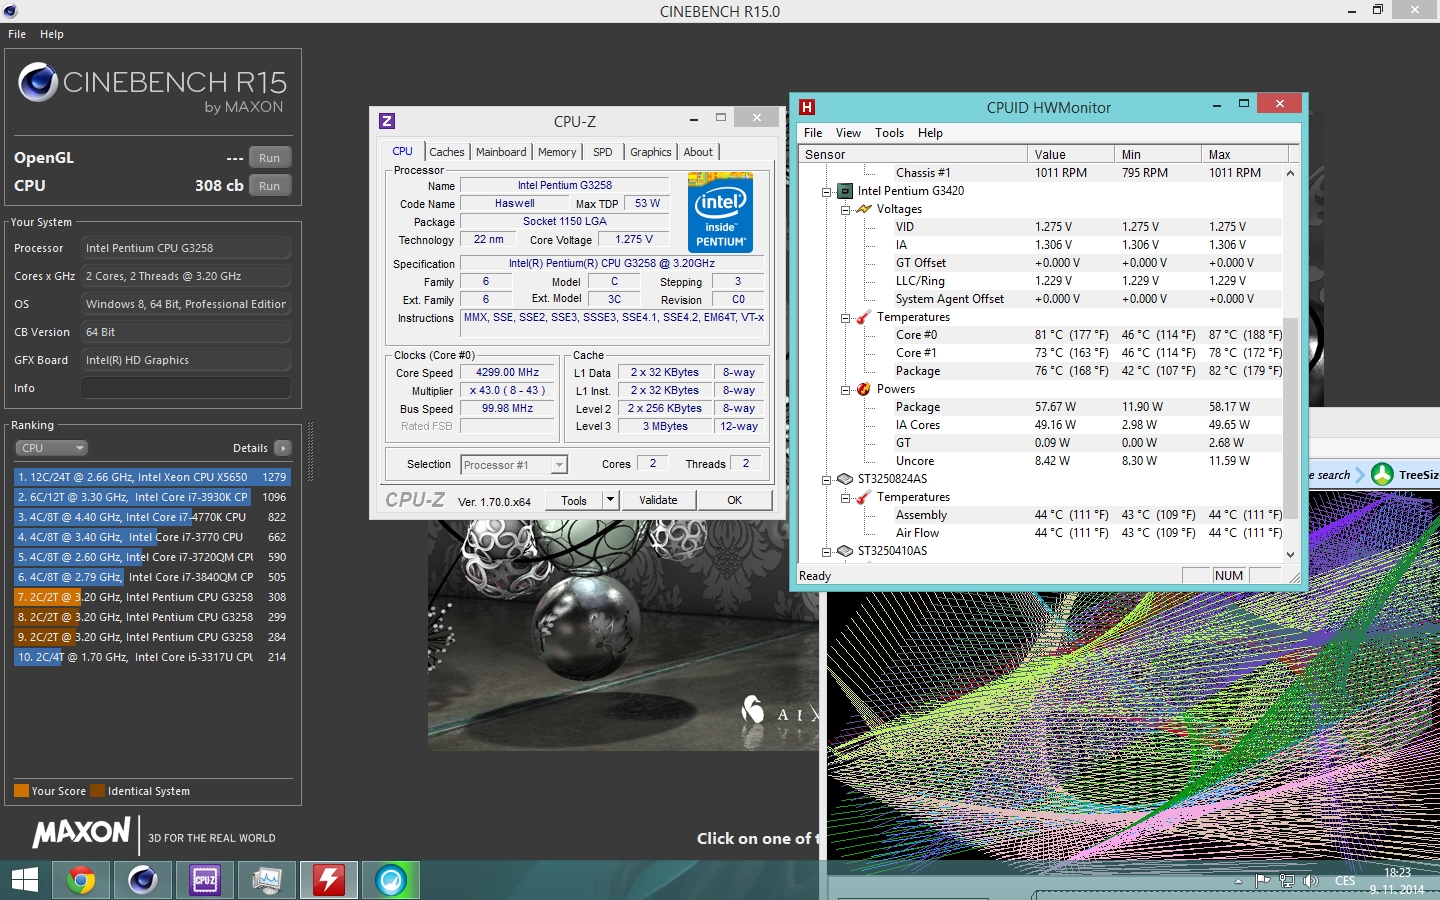
Task: Click the red lightning-bolt taskbar icon
Action: tap(329, 880)
